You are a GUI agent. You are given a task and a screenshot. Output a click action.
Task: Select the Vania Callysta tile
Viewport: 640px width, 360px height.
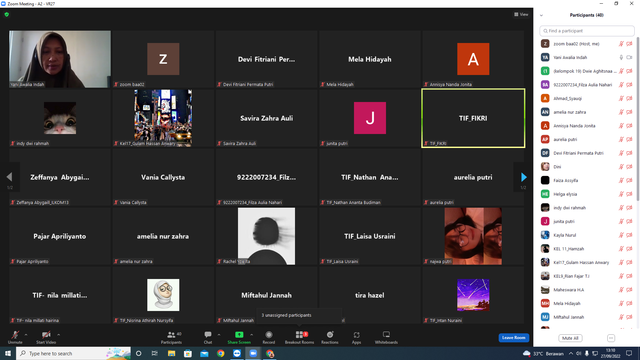click(163, 177)
